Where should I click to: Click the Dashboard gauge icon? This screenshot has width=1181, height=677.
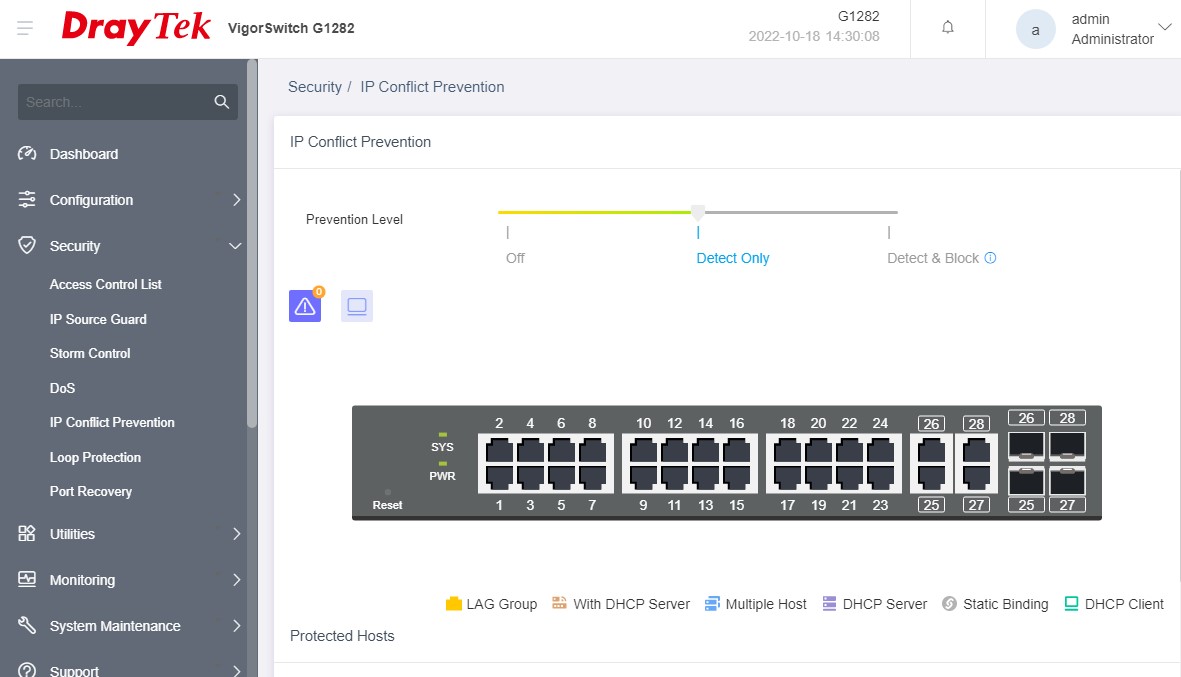pos(27,154)
